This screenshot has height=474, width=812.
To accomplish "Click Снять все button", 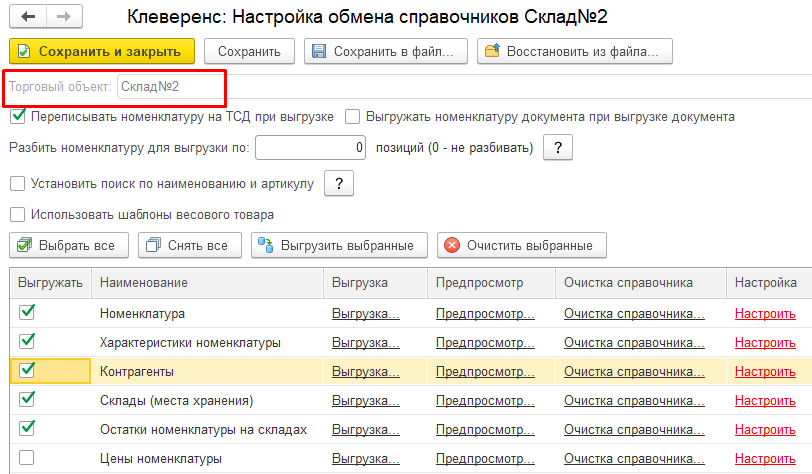I will pyautogui.click(x=190, y=246).
